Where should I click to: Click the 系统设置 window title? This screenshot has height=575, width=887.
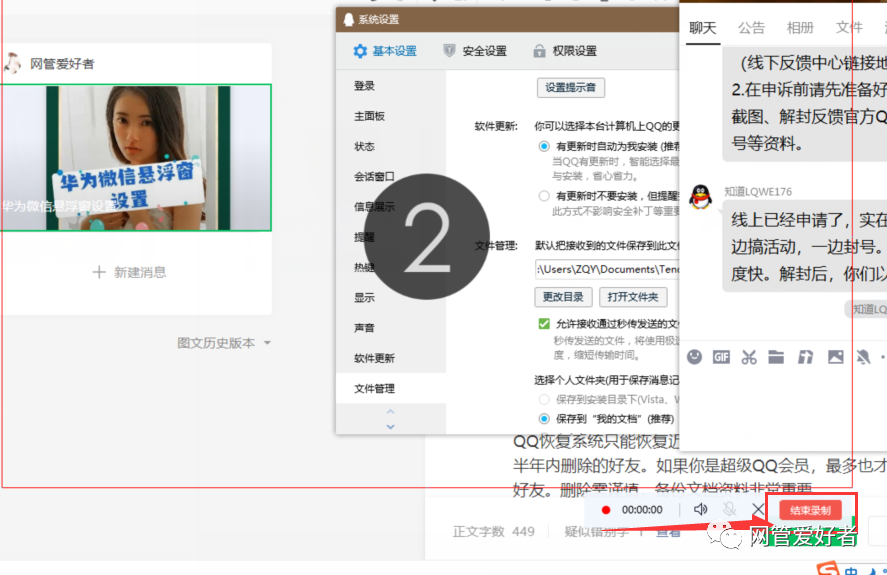(378, 19)
